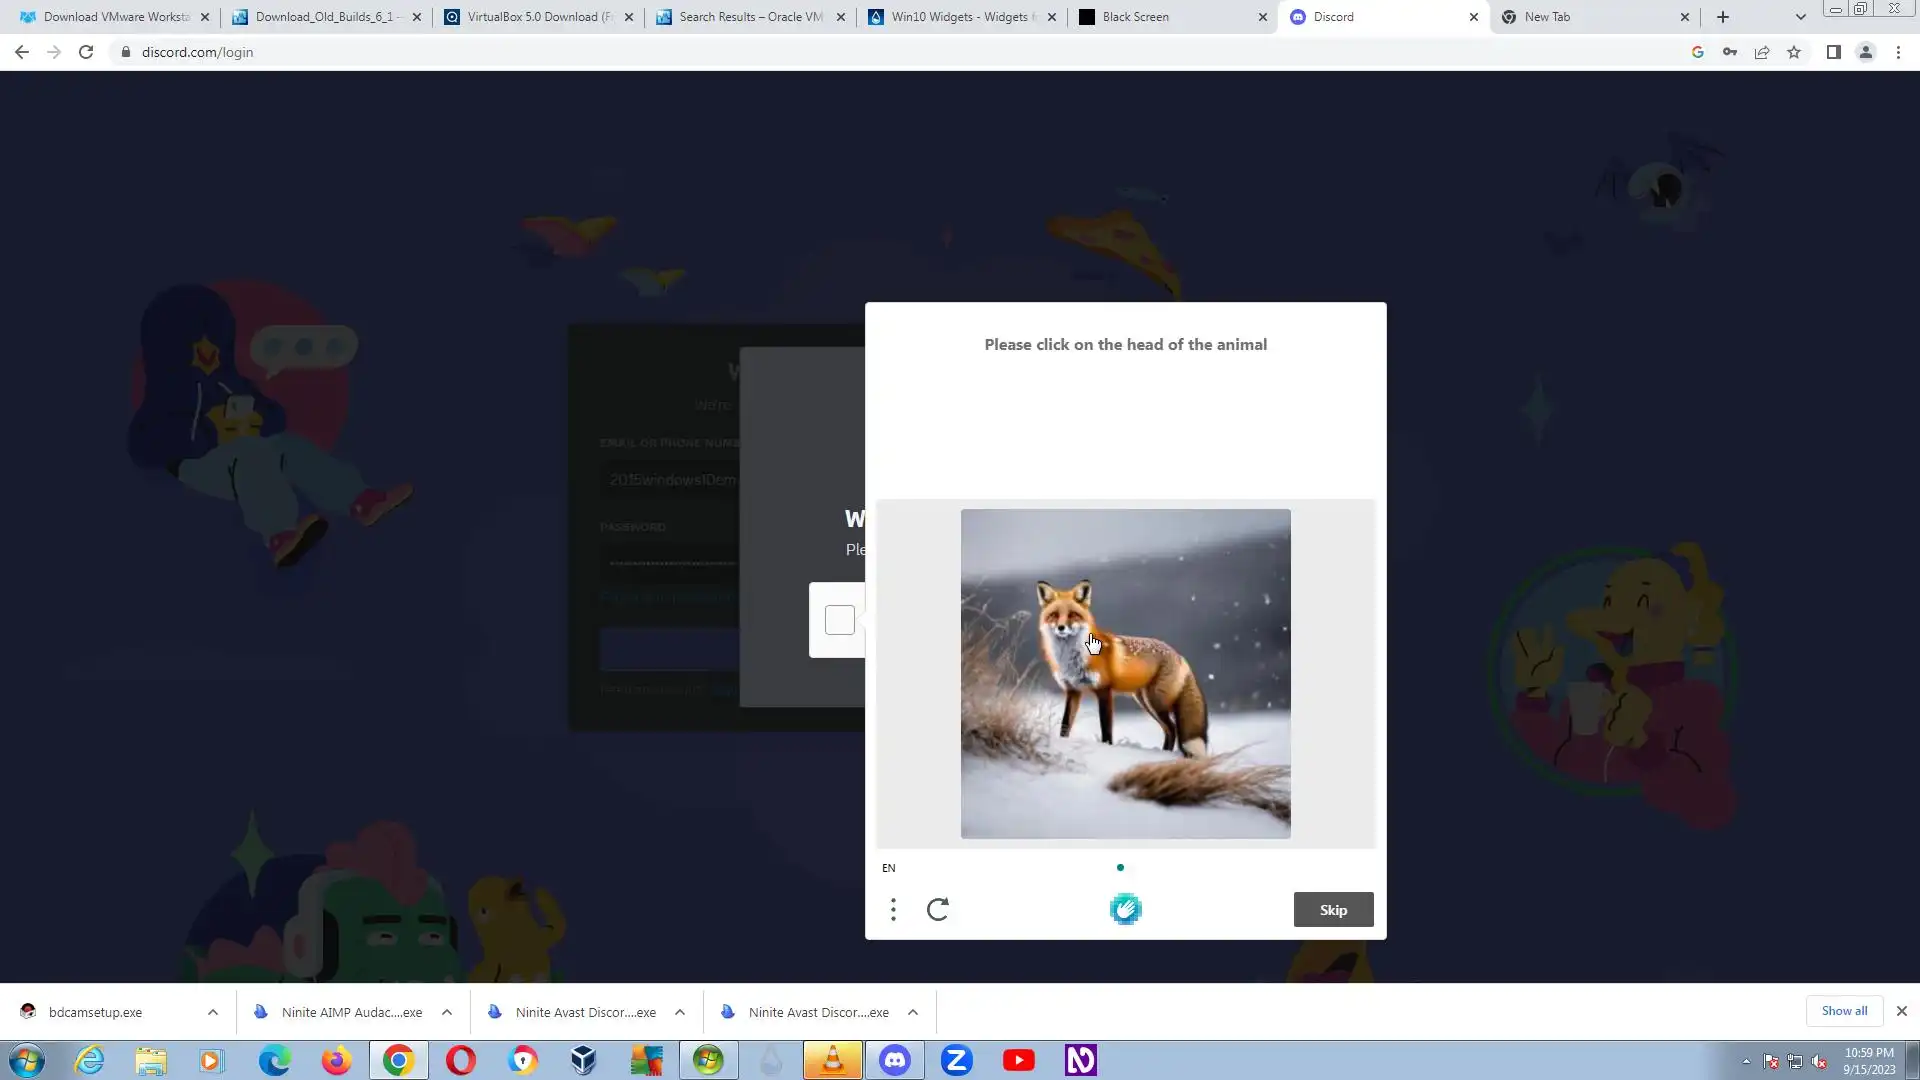Expand options for Ninite AIMP download

click(x=447, y=1012)
